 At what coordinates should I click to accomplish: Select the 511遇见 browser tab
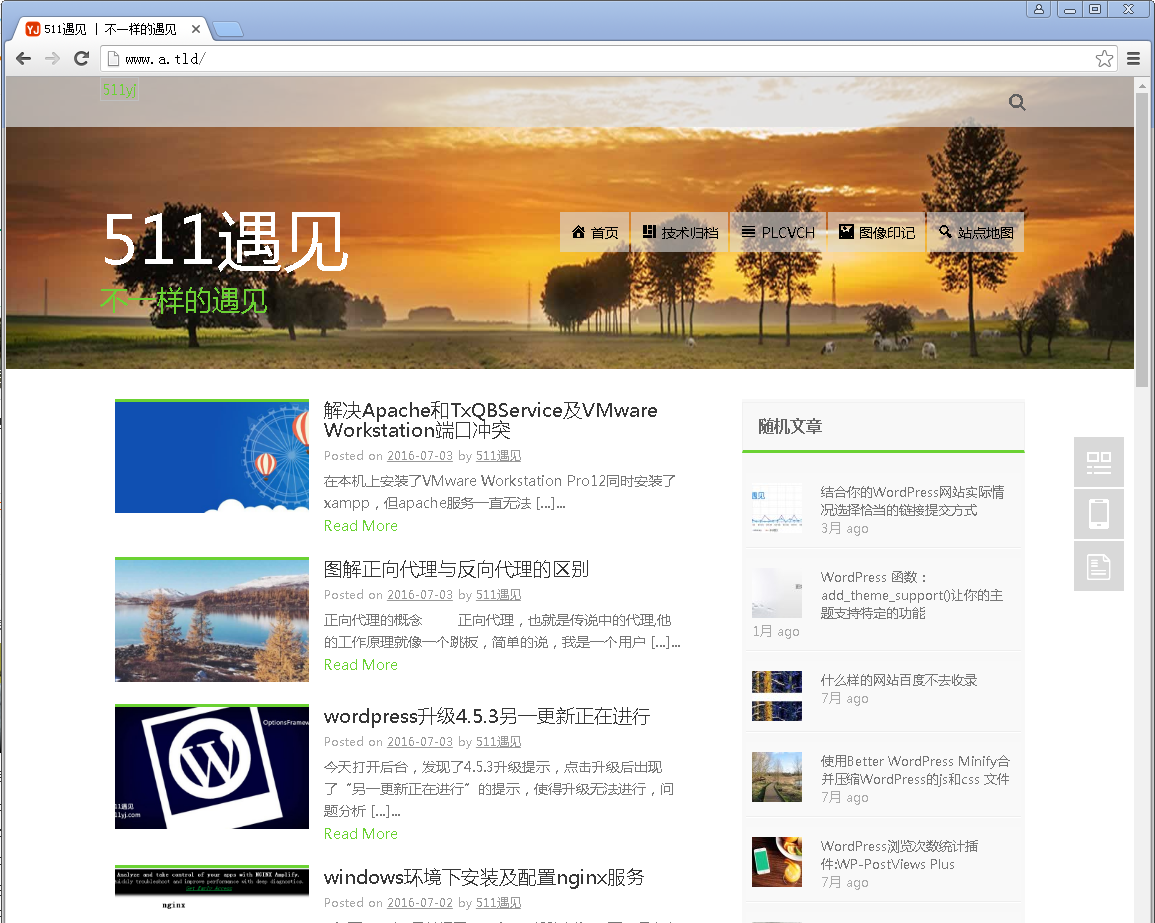pyautogui.click(x=110, y=29)
